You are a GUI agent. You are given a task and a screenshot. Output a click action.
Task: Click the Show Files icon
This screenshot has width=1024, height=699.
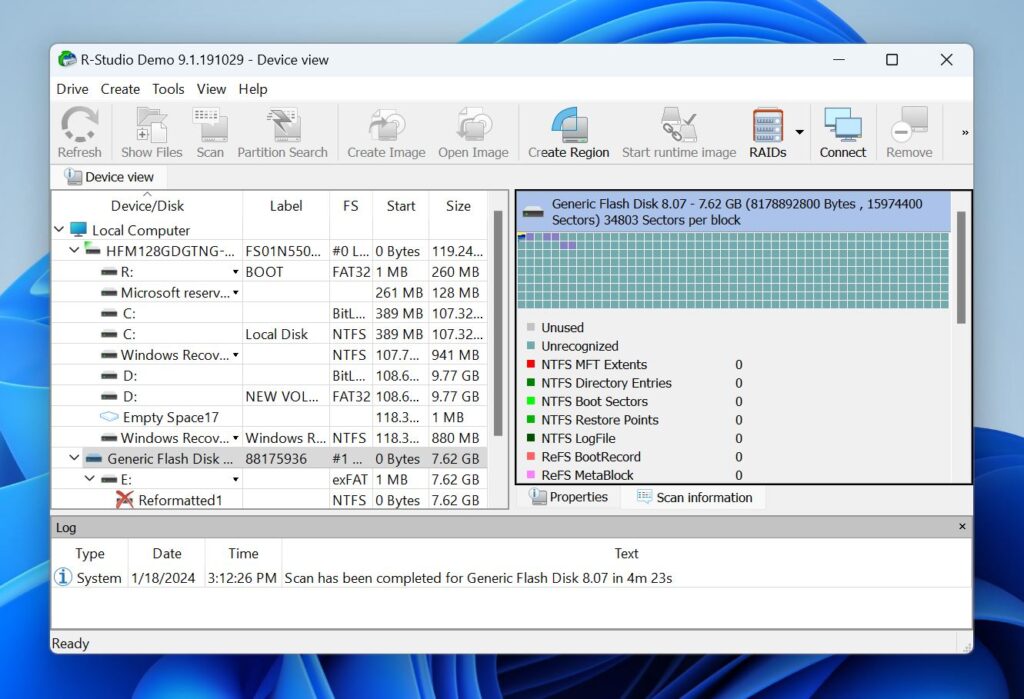coord(150,125)
